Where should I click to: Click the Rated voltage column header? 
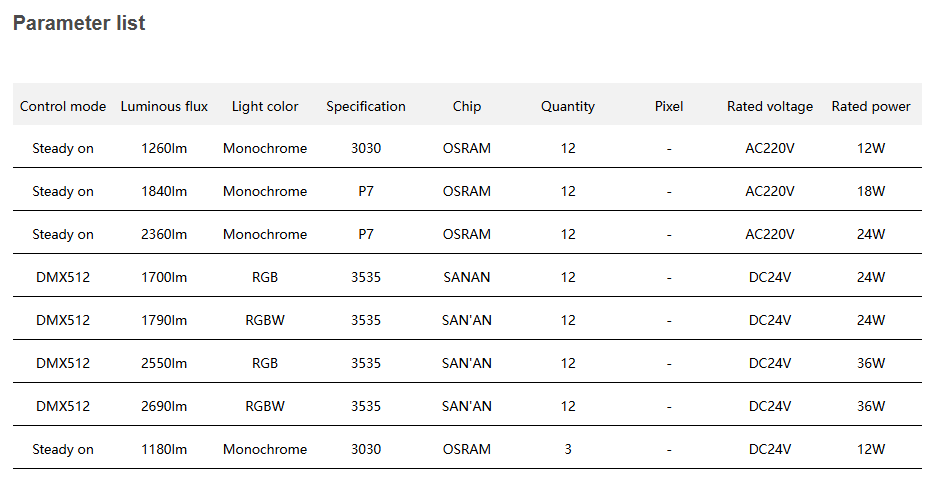(770, 106)
